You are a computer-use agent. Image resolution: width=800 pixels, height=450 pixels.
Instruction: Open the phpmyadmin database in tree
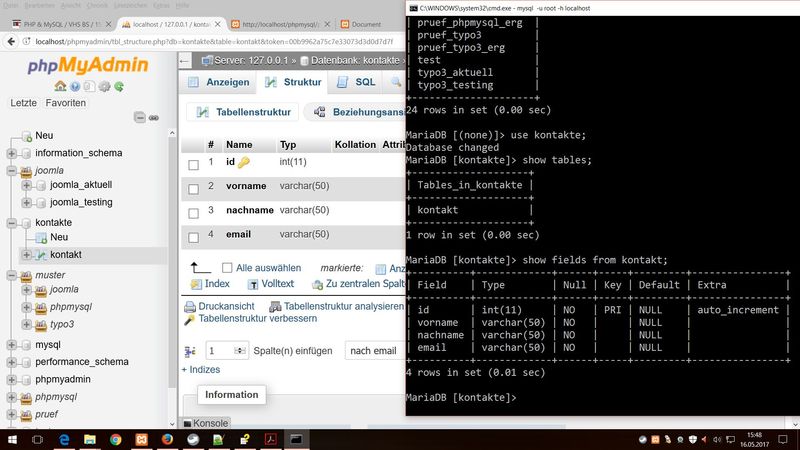[x=63, y=380]
